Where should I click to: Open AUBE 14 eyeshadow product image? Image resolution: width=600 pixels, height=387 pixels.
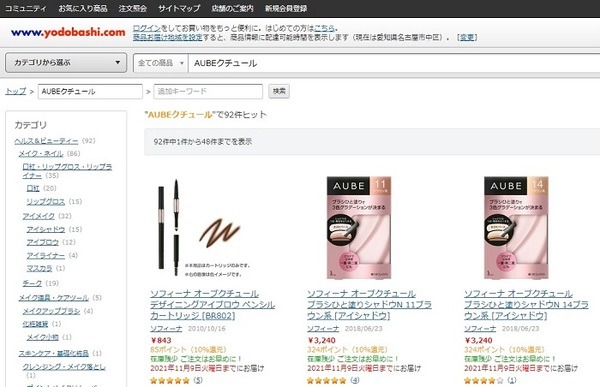point(516,227)
